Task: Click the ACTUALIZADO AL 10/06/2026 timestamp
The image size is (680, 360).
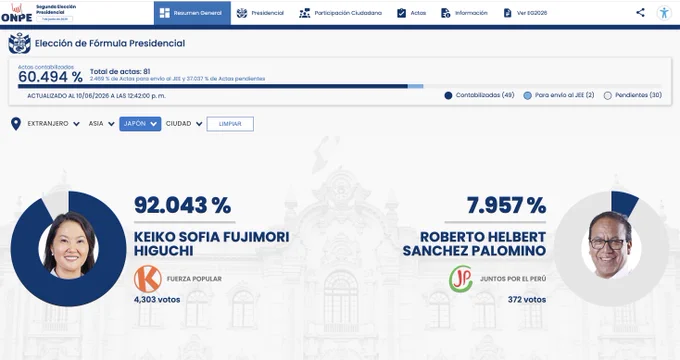Action: pos(96,96)
